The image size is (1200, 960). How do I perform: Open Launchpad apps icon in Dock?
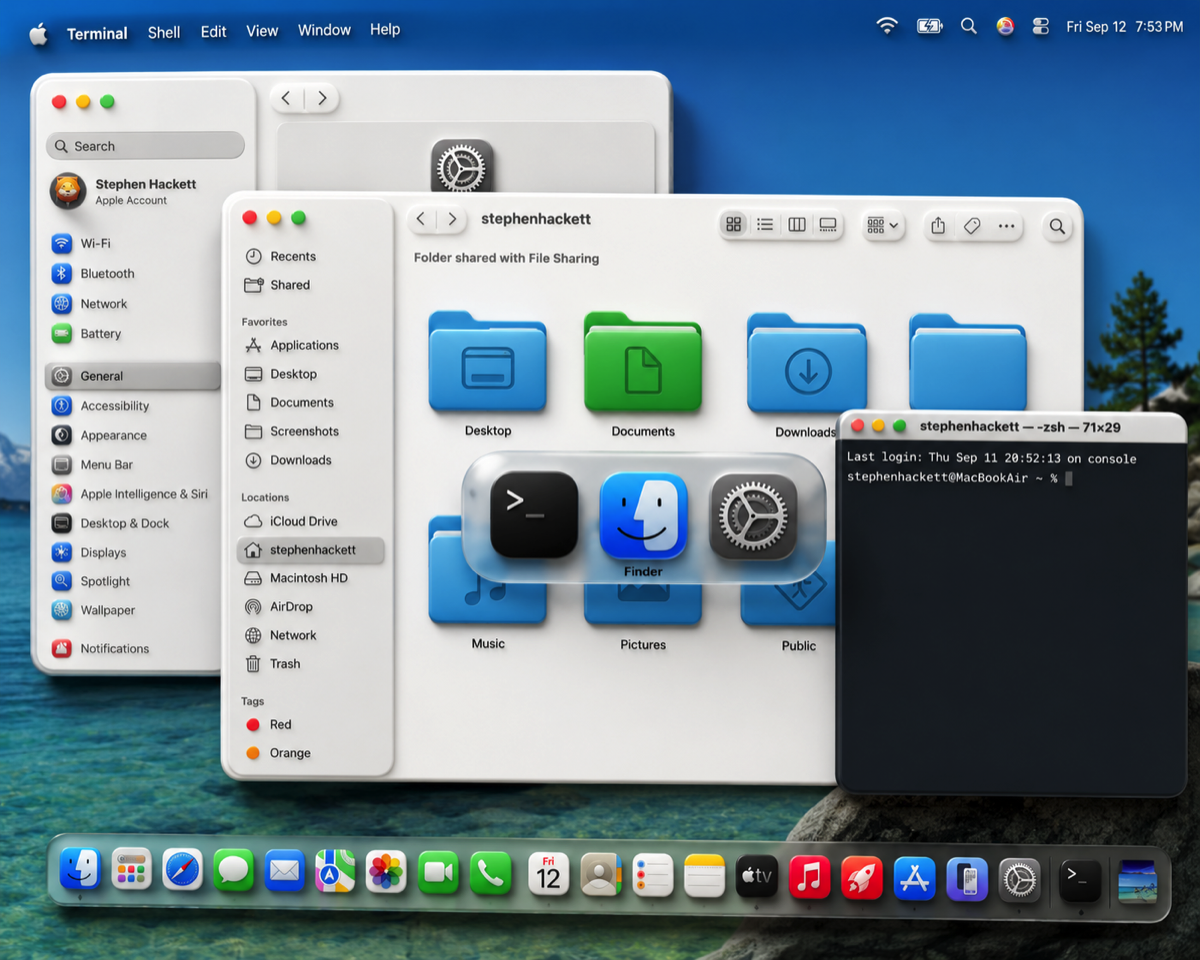[x=131, y=870]
